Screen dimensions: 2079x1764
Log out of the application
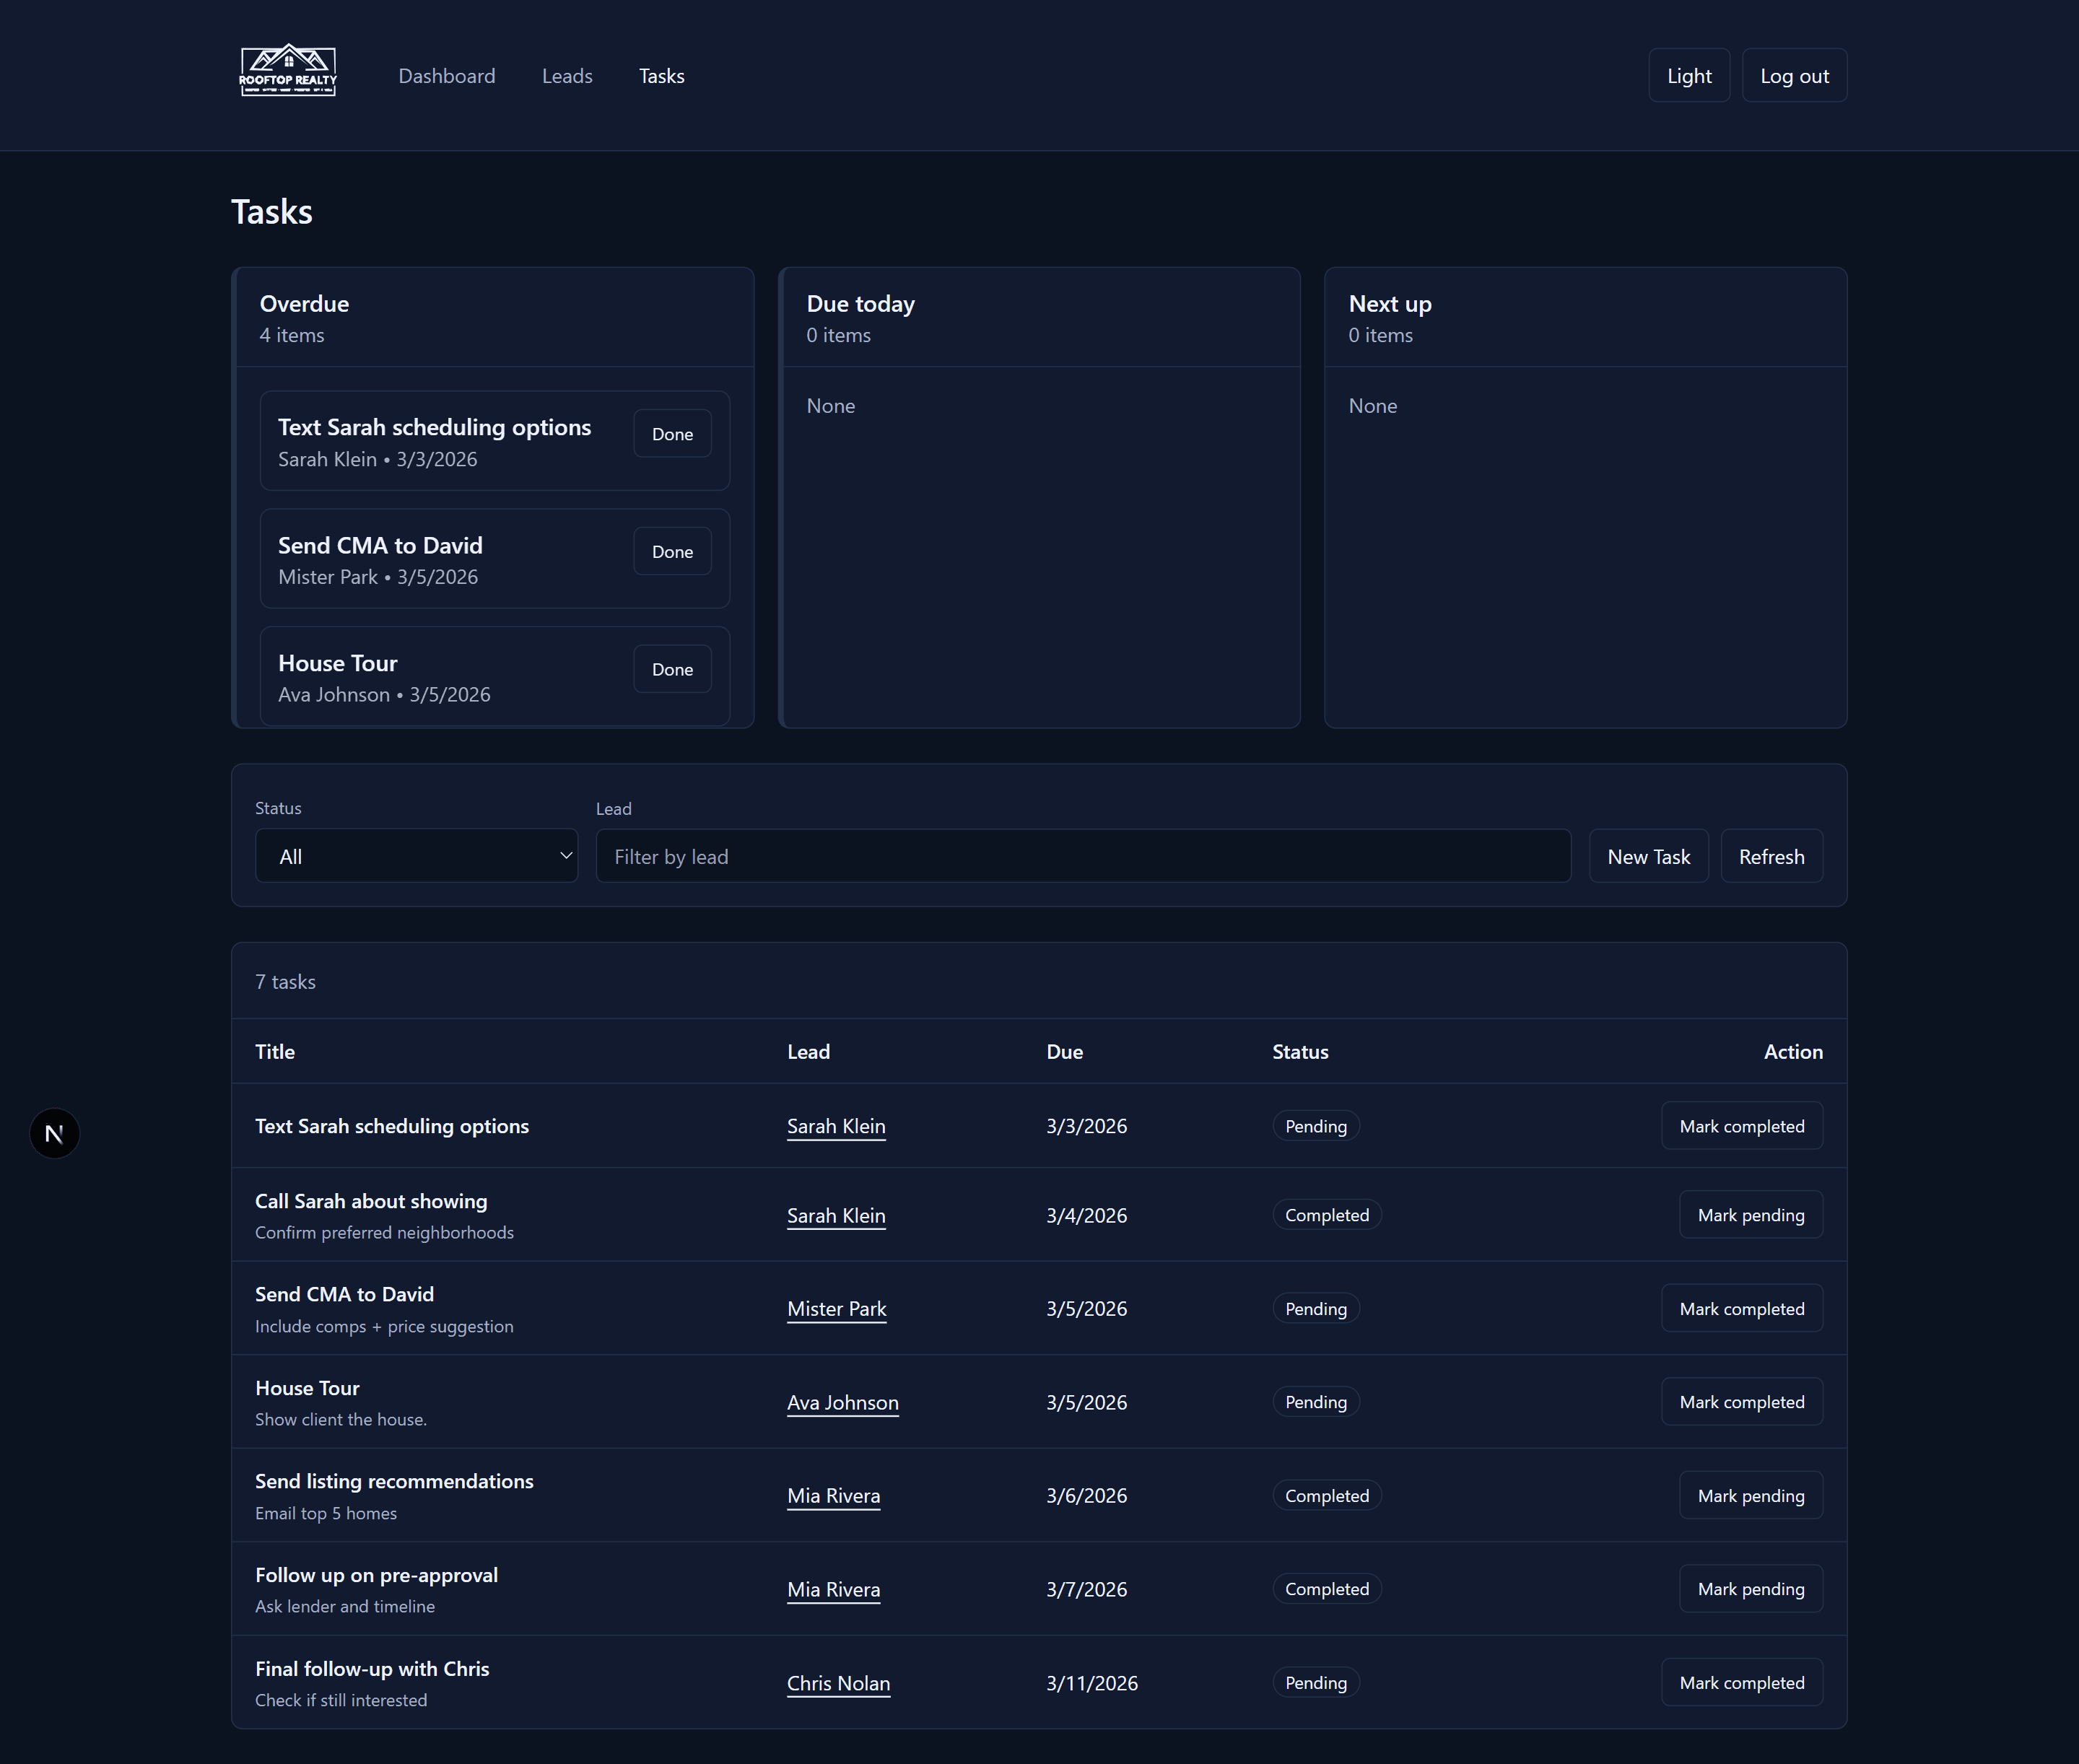1794,75
